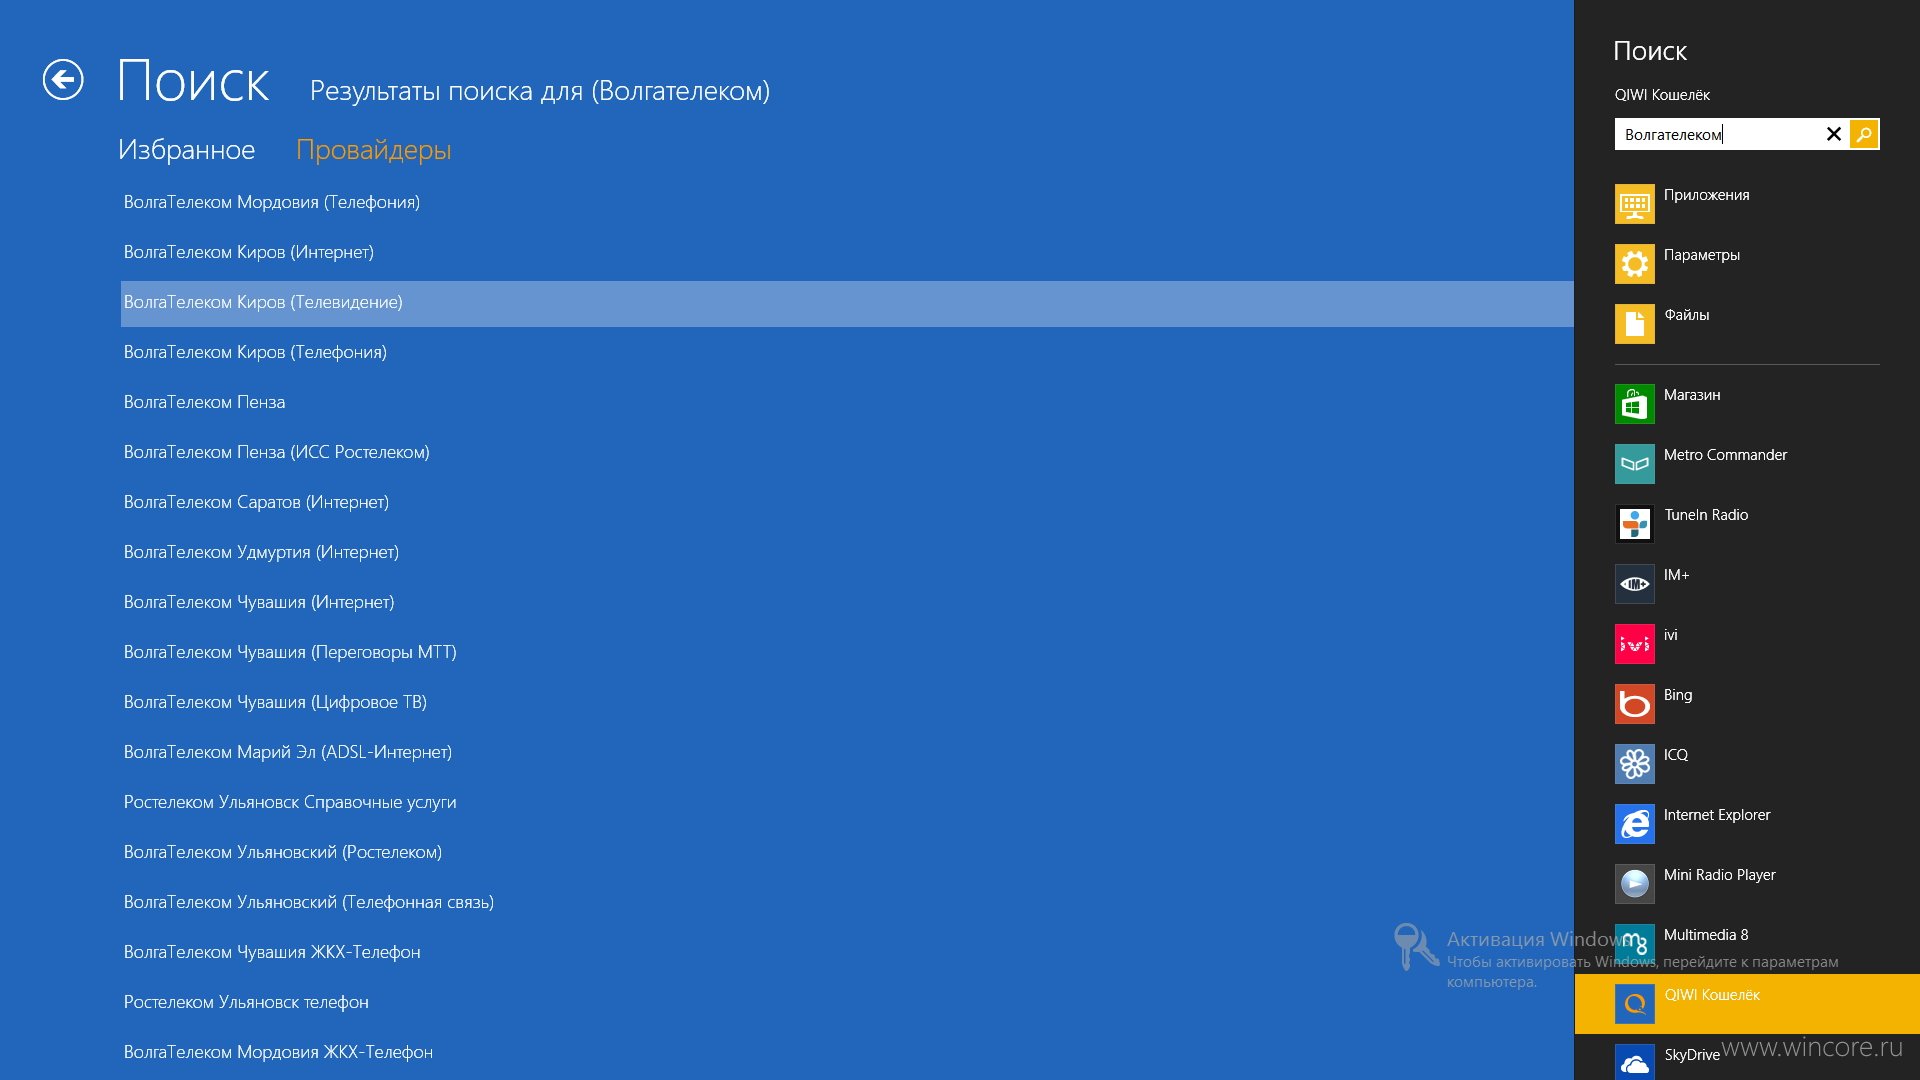This screenshot has width=1920, height=1080.
Task: Search in the ICQ app
Action: 1747,764
